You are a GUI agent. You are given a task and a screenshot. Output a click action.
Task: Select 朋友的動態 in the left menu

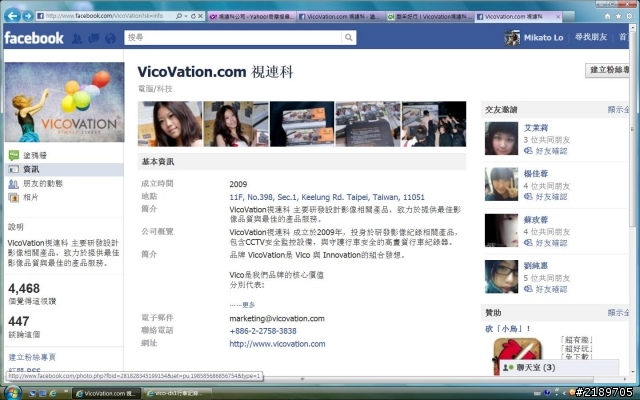point(42,184)
